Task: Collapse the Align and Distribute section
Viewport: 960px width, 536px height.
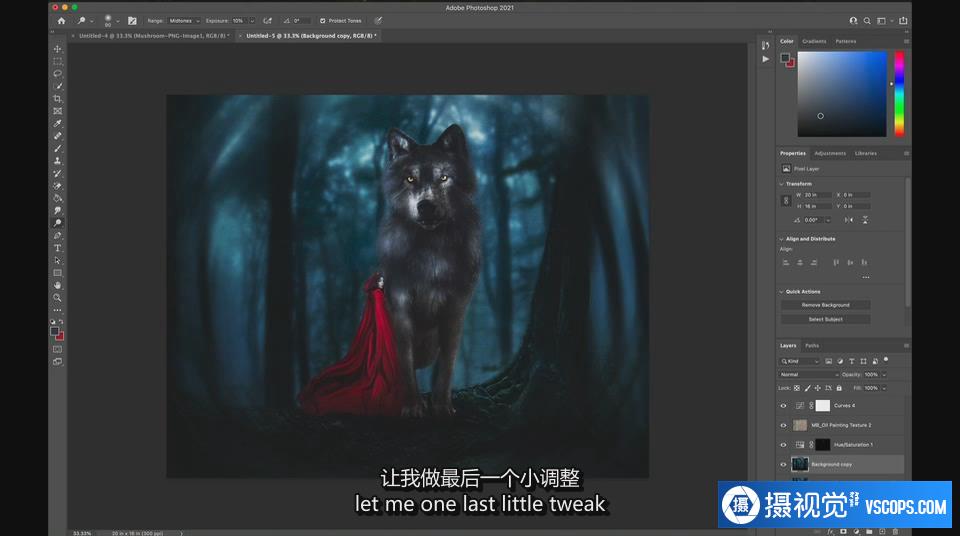Action: point(781,239)
